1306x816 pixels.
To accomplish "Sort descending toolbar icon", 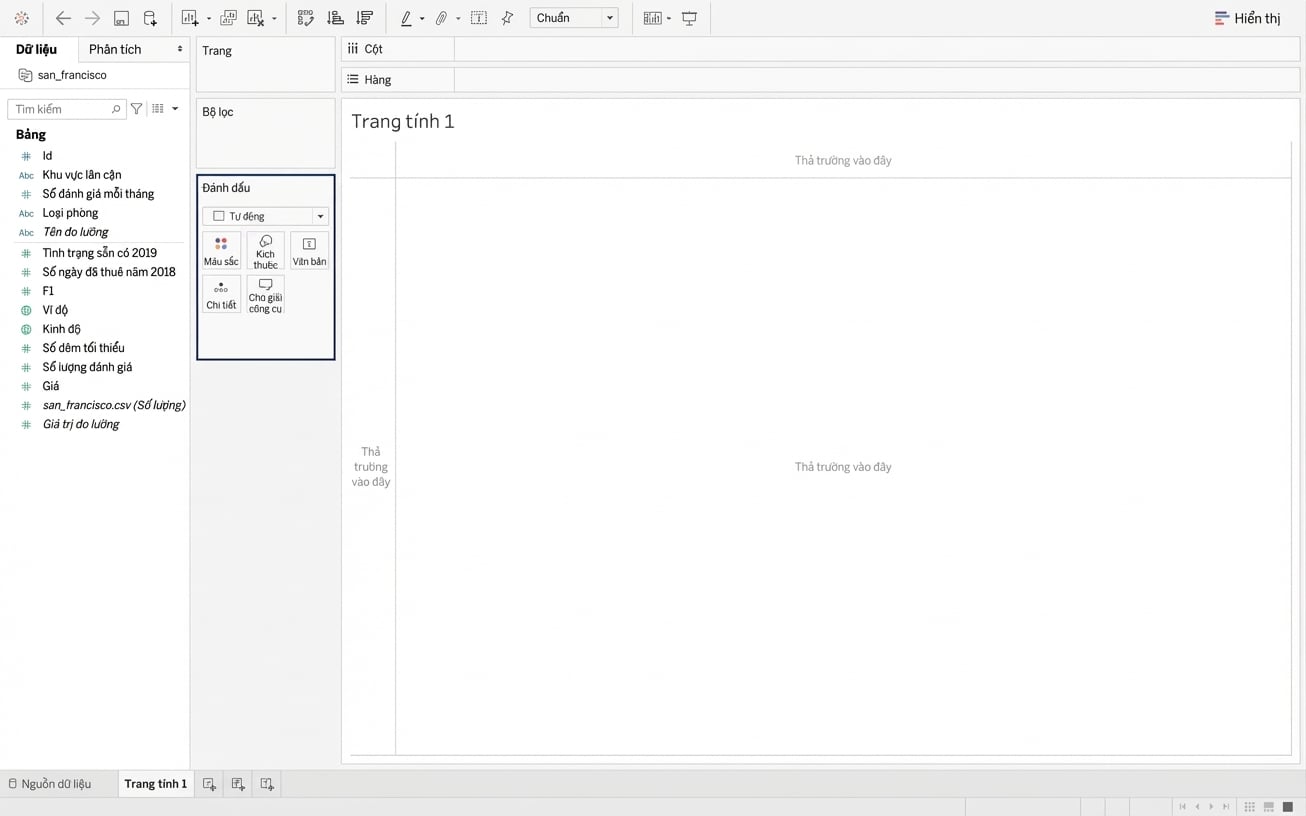I will click(x=364, y=18).
